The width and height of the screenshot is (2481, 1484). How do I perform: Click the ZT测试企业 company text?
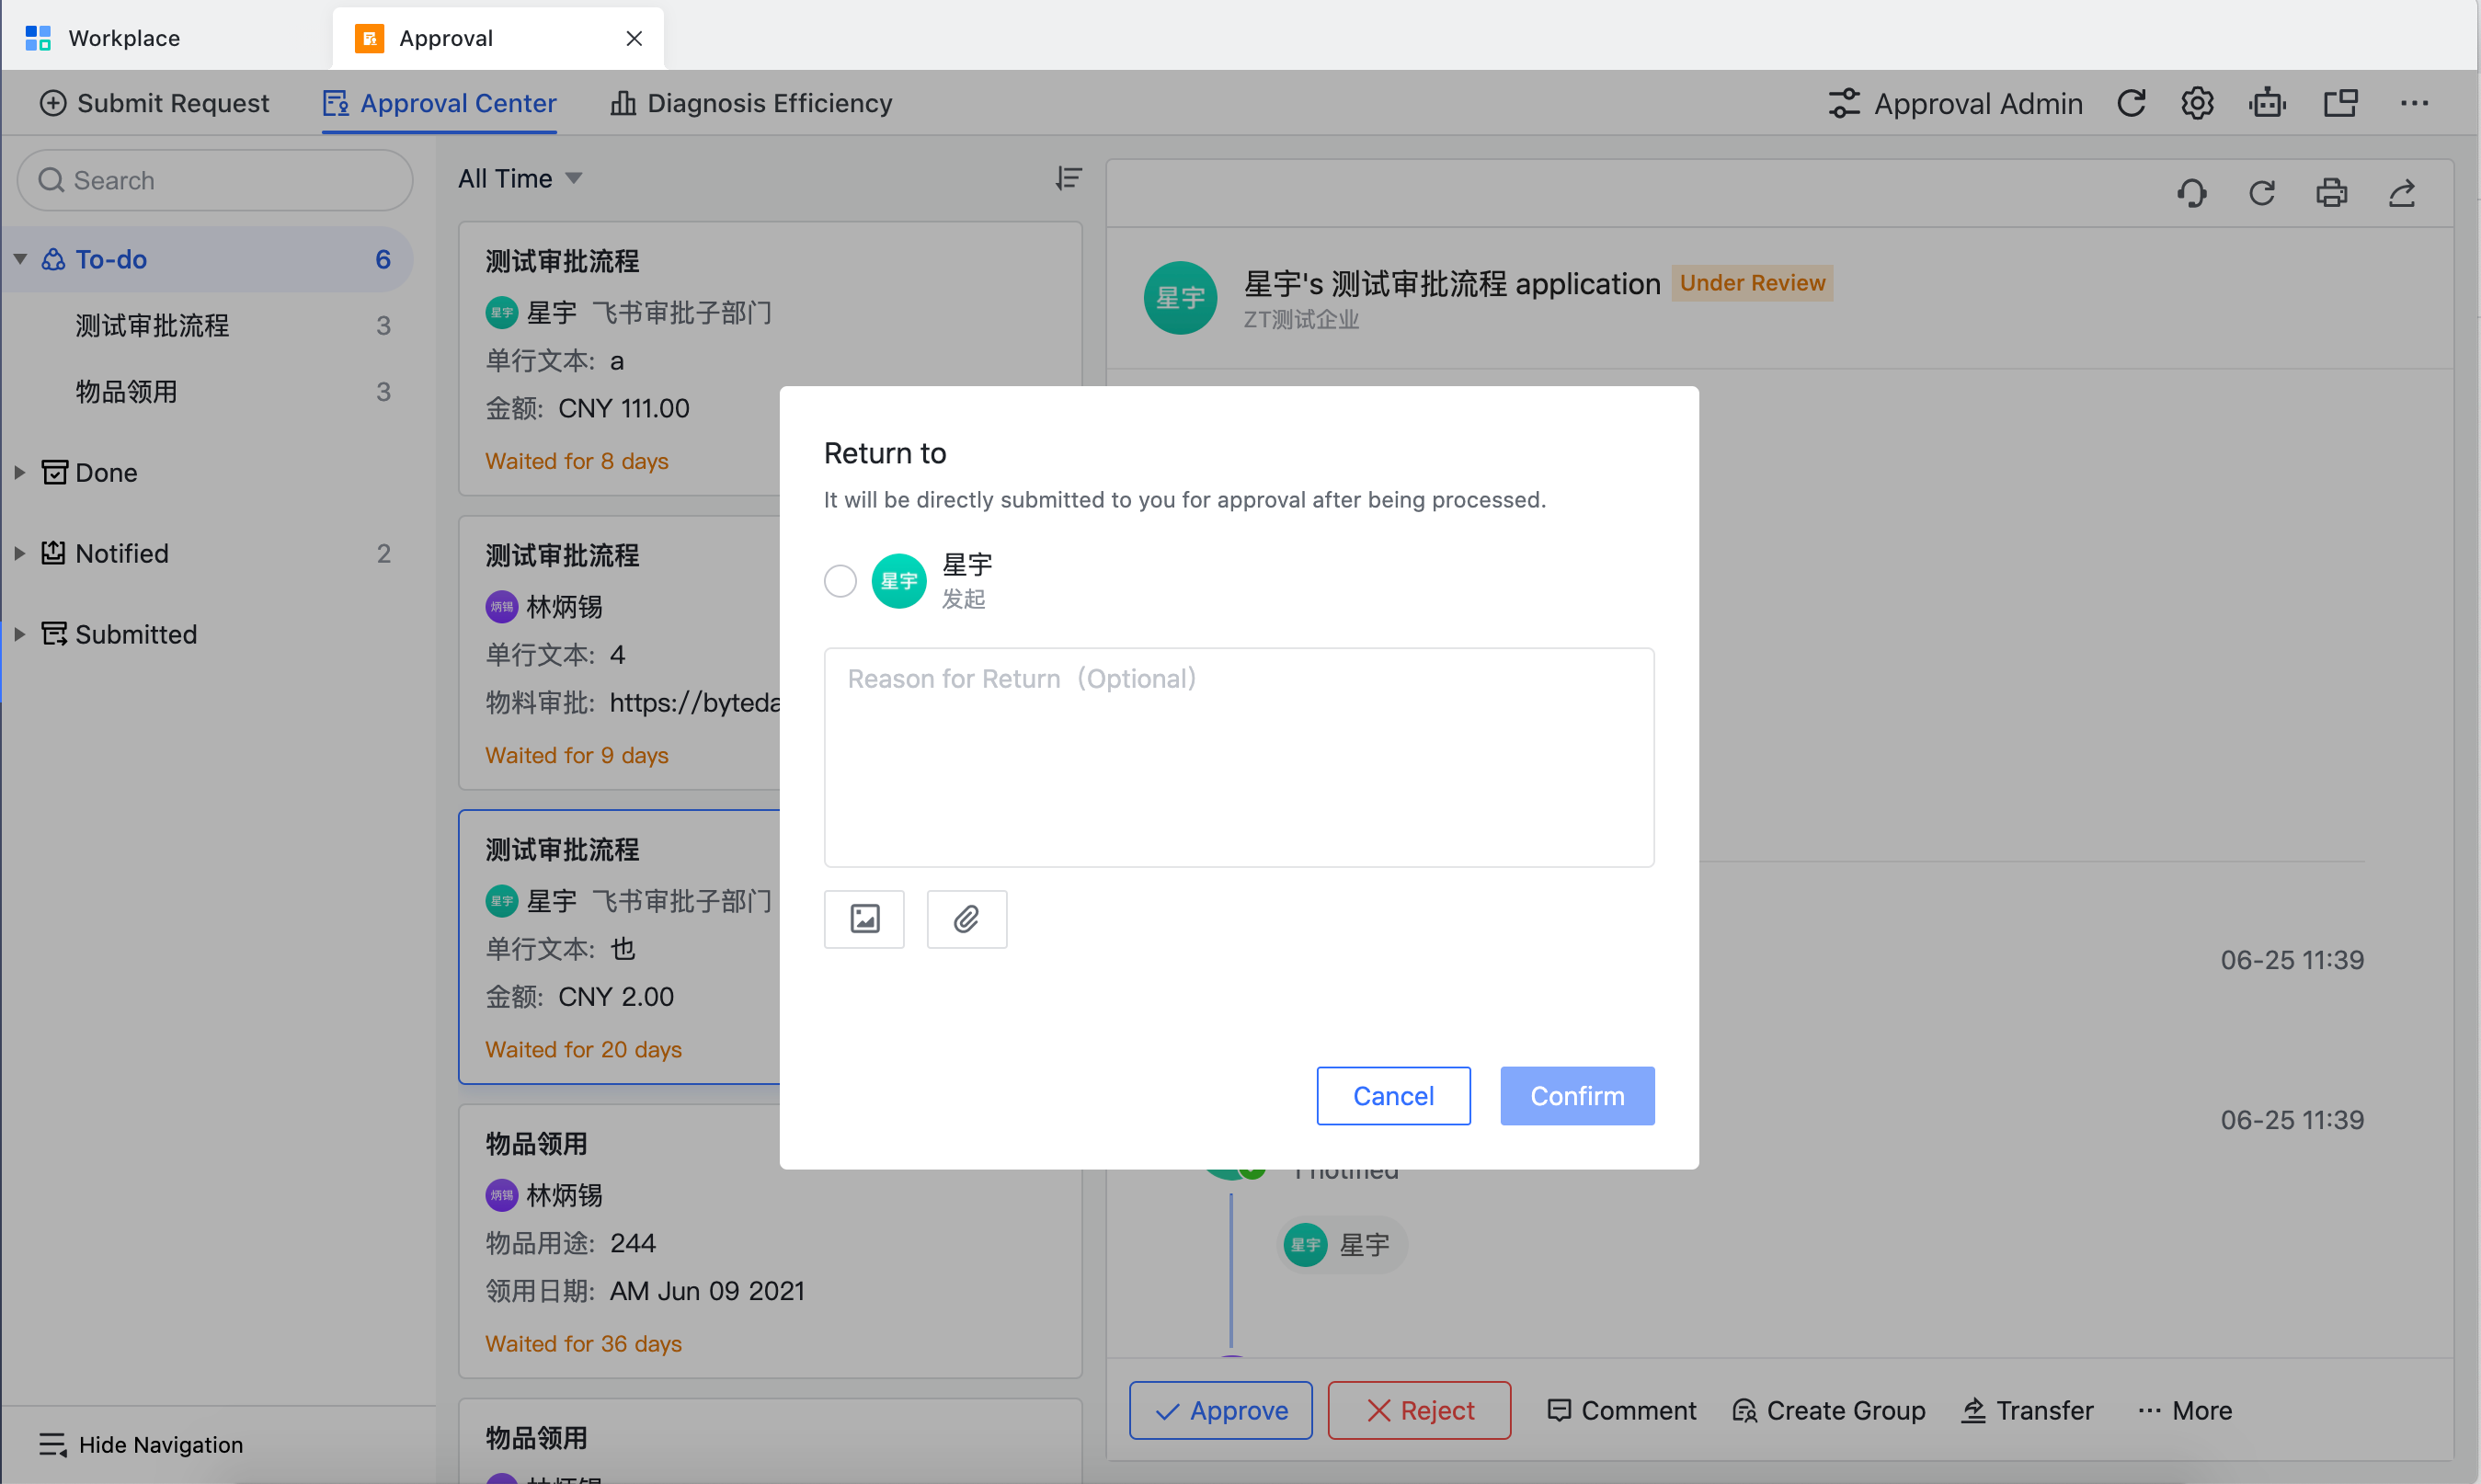(1300, 320)
